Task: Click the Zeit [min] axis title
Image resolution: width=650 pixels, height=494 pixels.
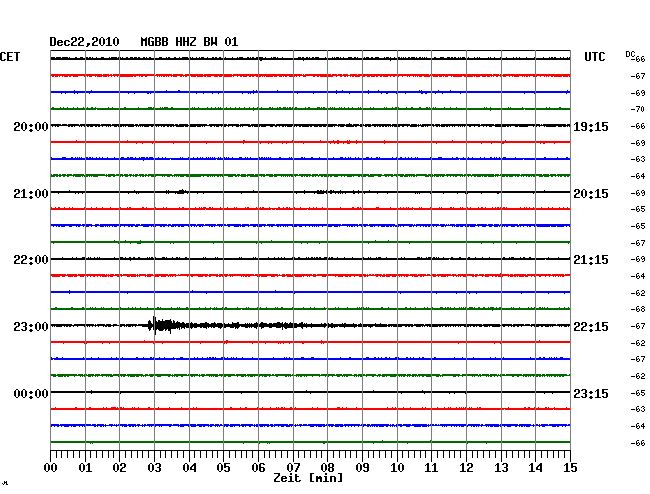Action: pyautogui.click(x=308, y=478)
